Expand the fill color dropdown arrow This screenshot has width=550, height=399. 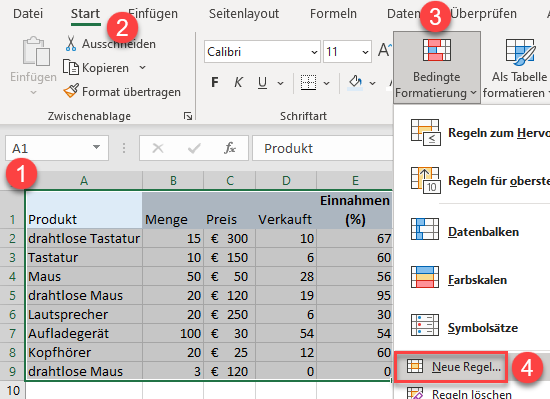coord(373,83)
